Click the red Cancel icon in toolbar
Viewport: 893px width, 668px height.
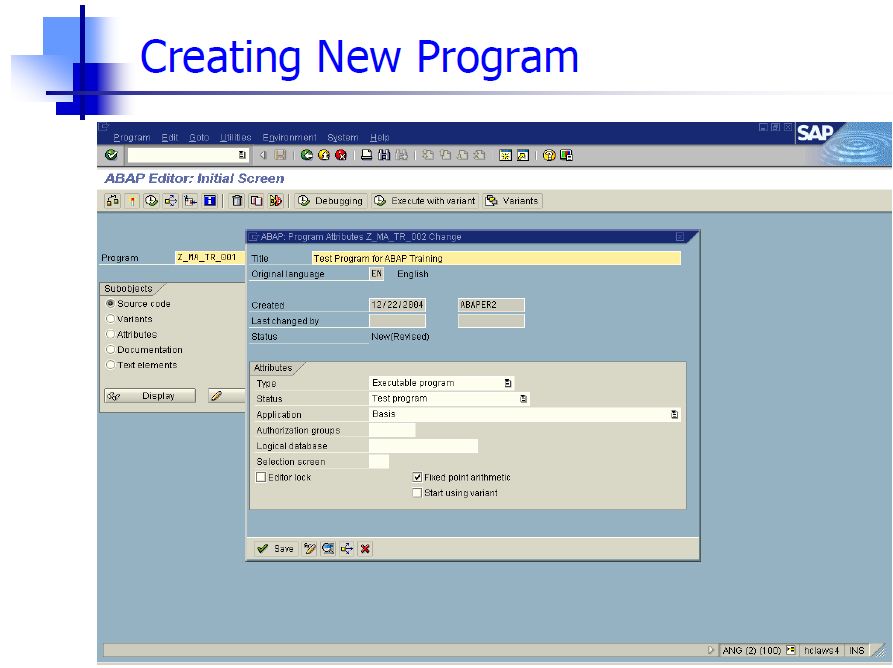pos(341,155)
